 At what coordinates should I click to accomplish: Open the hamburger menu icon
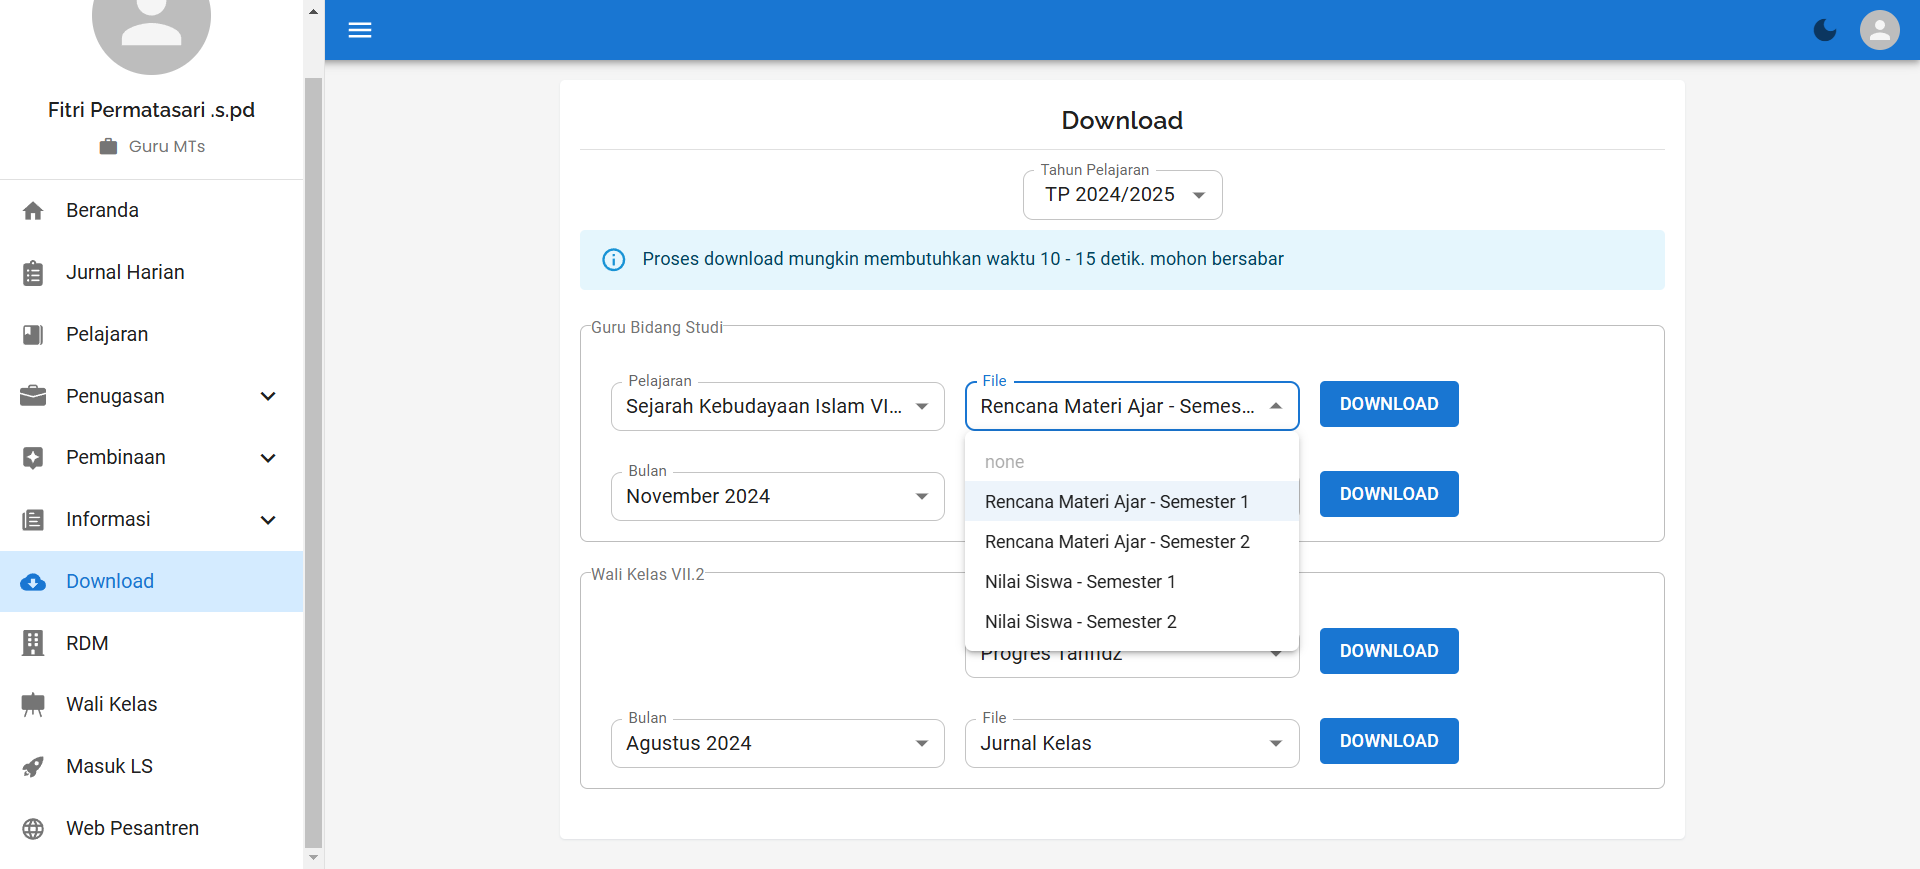click(x=360, y=30)
